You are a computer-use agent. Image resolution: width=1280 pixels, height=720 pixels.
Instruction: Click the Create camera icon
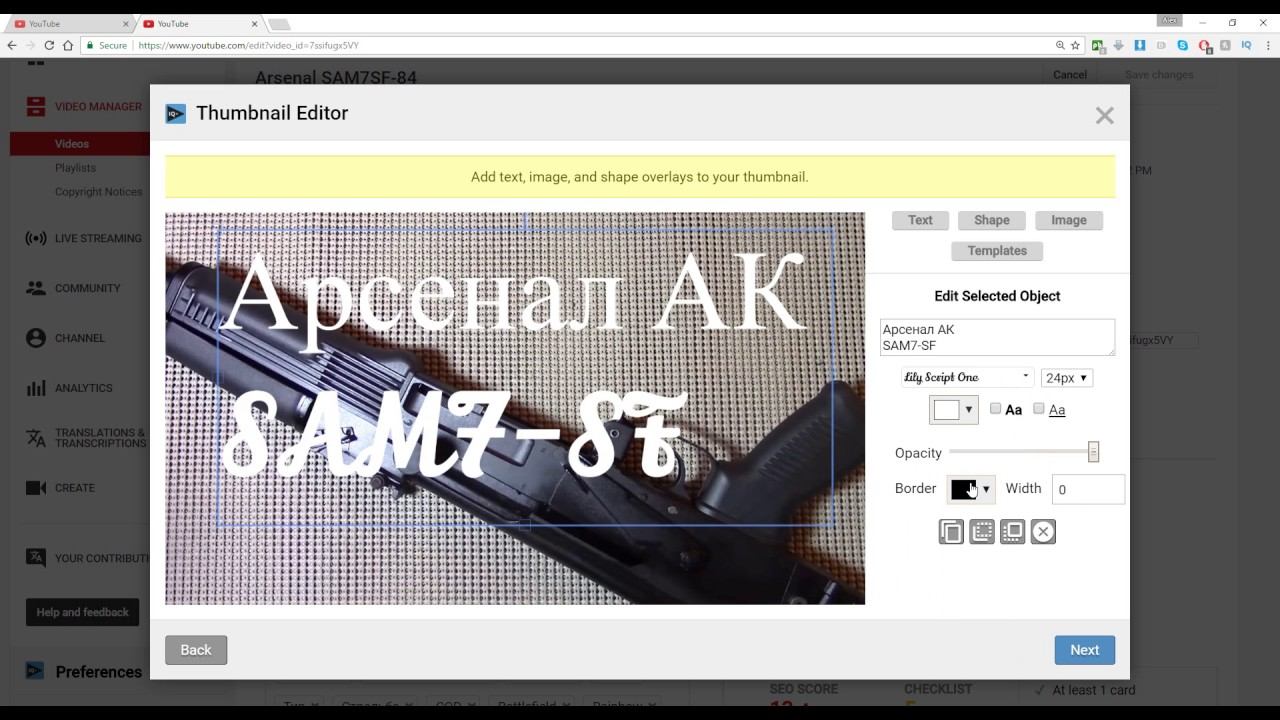point(36,488)
